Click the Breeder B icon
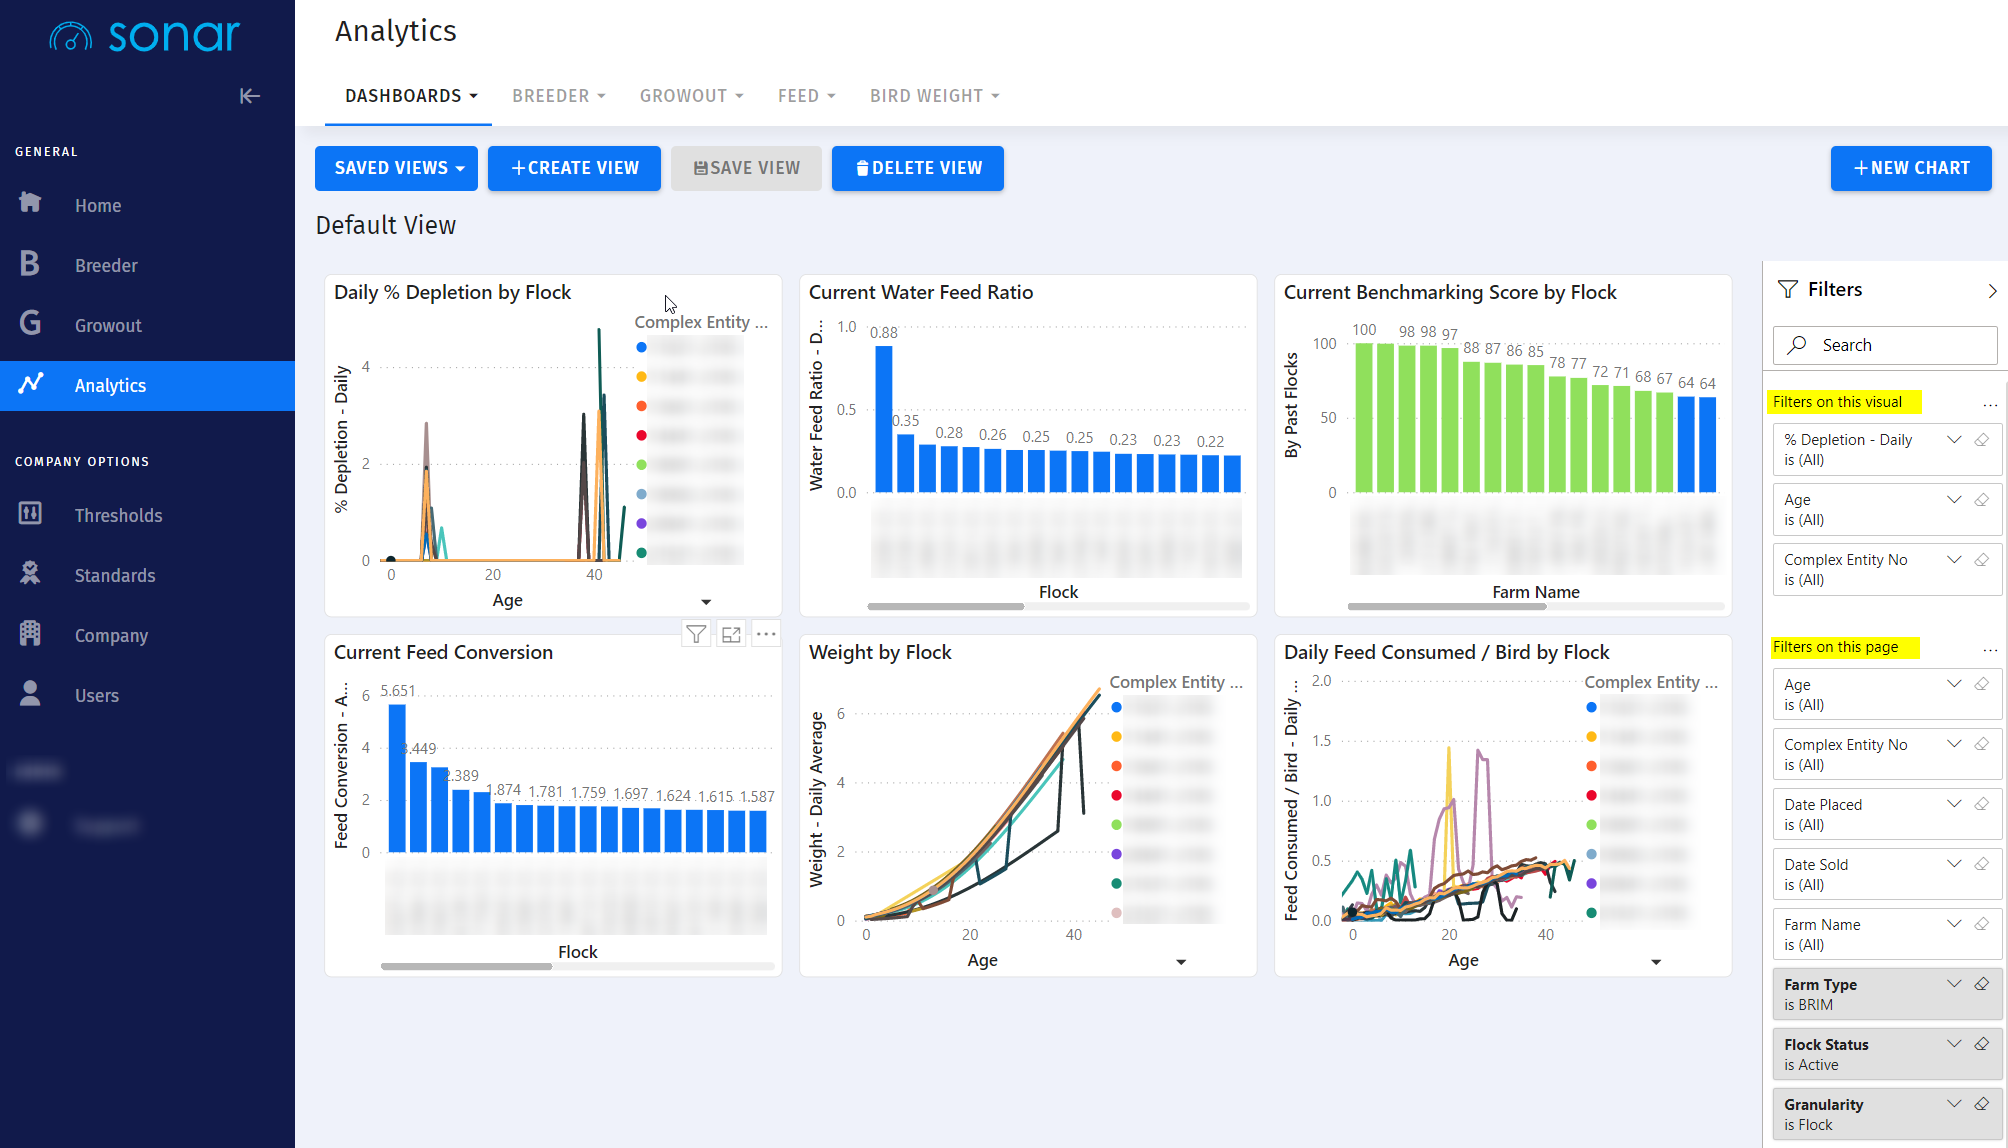 coord(30,264)
